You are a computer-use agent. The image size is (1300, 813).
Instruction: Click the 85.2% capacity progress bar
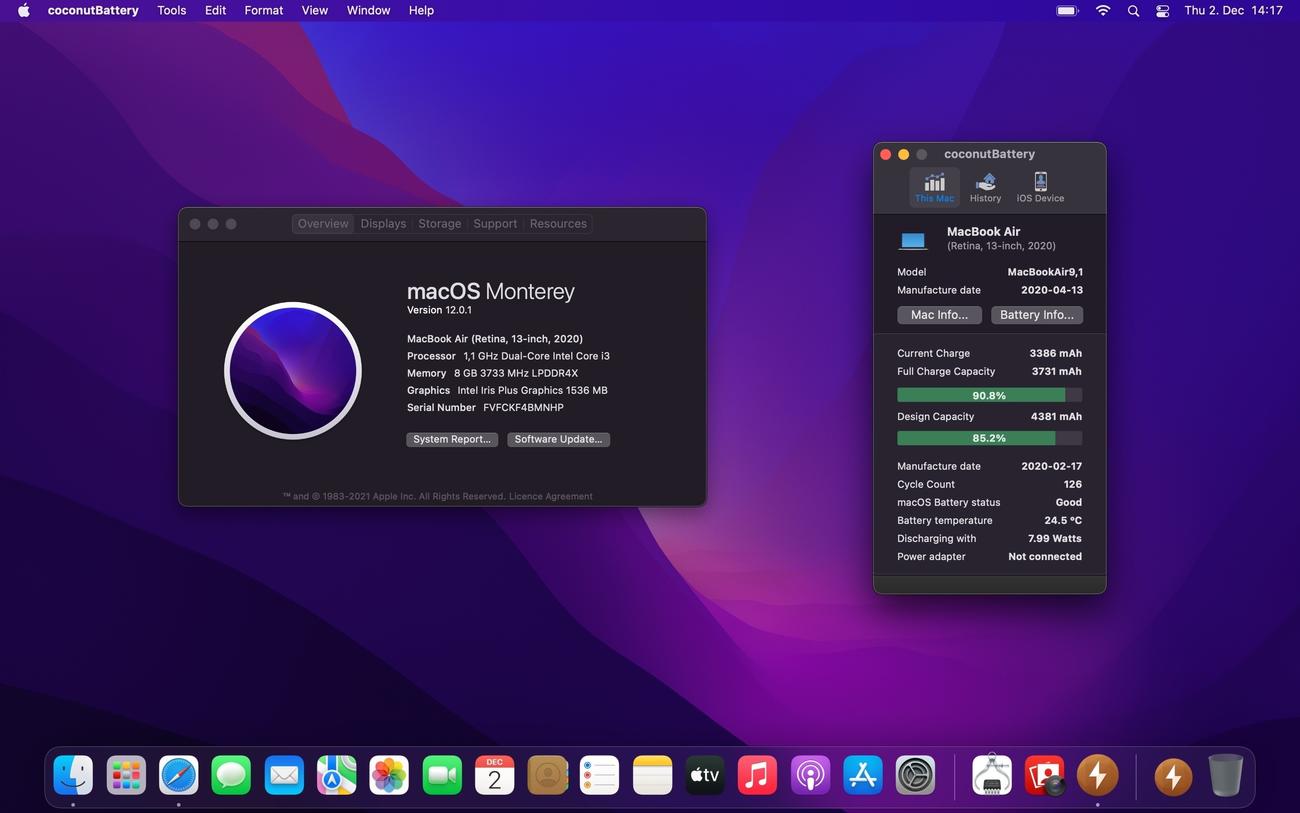point(989,438)
